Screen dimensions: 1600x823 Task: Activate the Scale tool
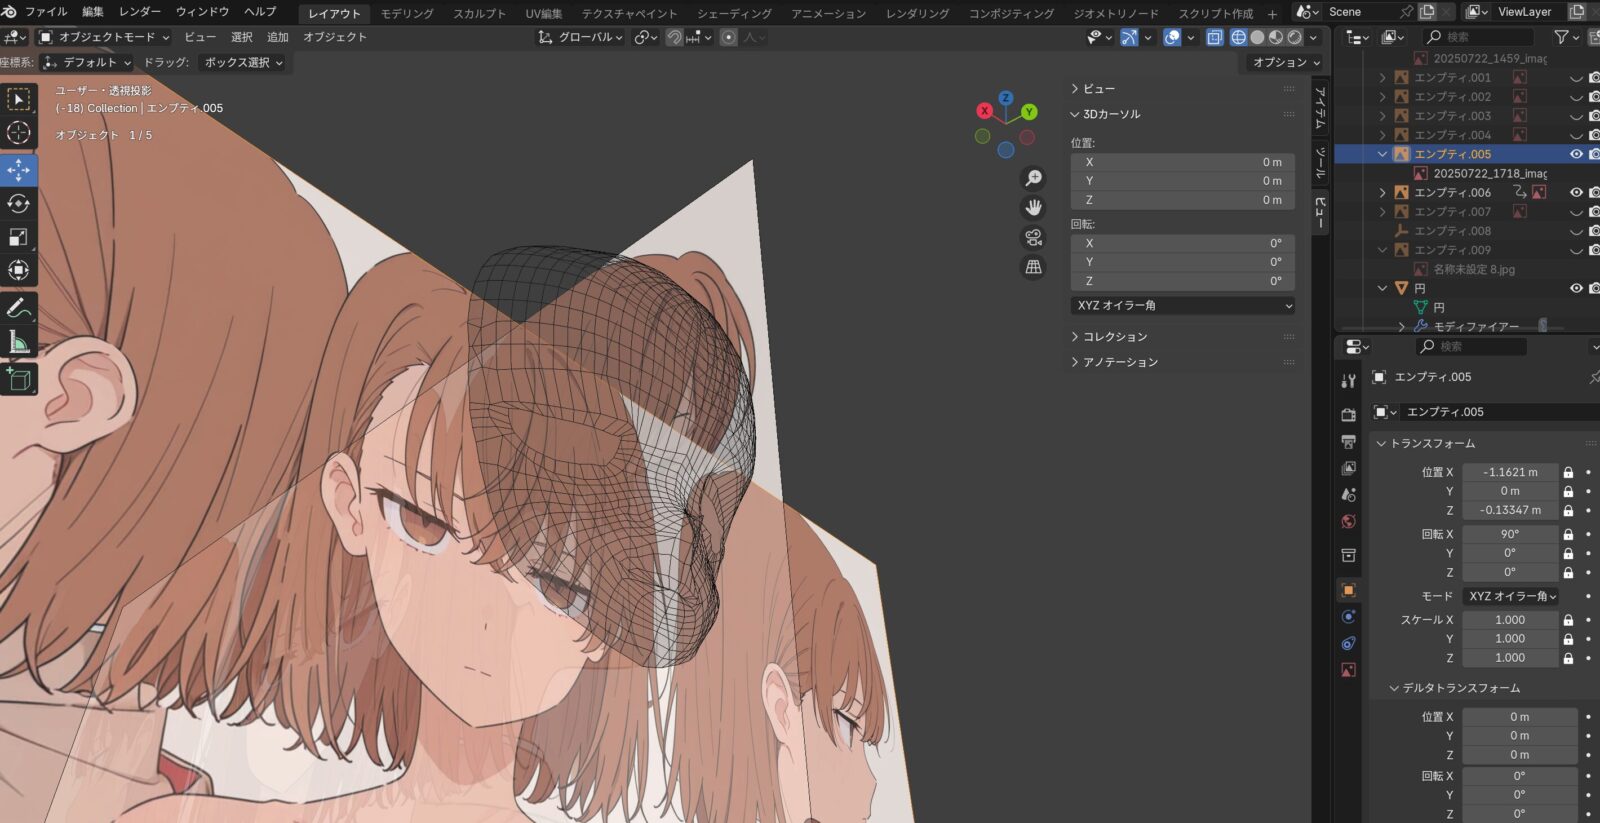coord(18,237)
